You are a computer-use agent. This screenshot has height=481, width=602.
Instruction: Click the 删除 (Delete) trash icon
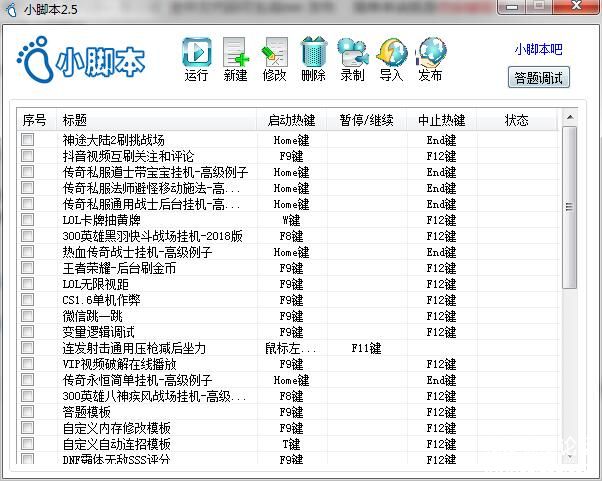pos(314,53)
